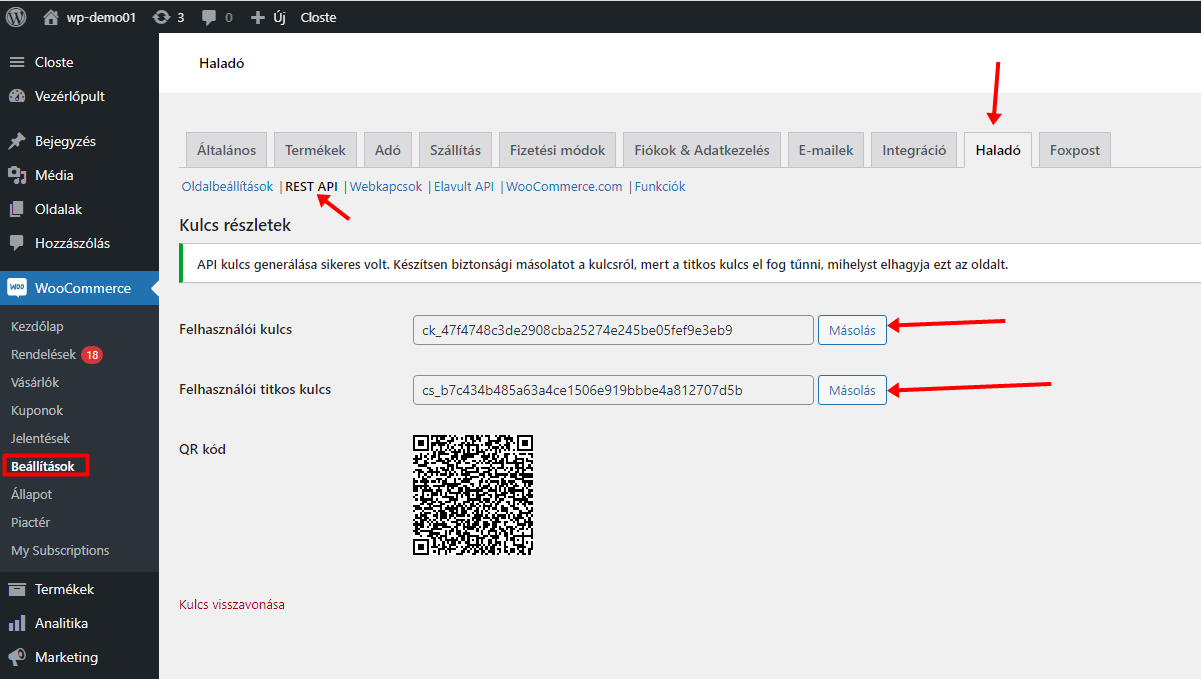The height and width of the screenshot is (679, 1201).
Task: Open the Webkapcsok sub-section link
Action: 386,187
